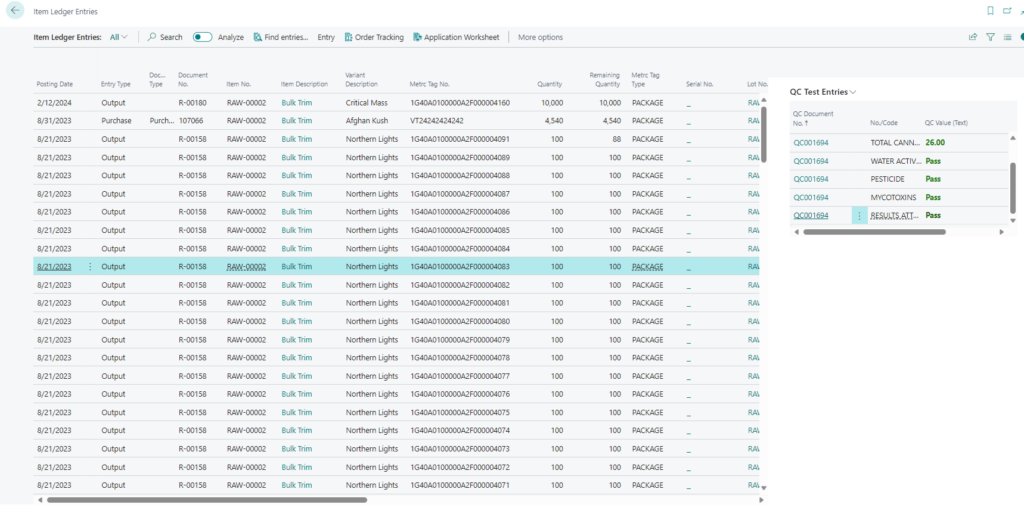Open Order Tracking
The width and height of the screenshot is (1024, 511).
374,37
